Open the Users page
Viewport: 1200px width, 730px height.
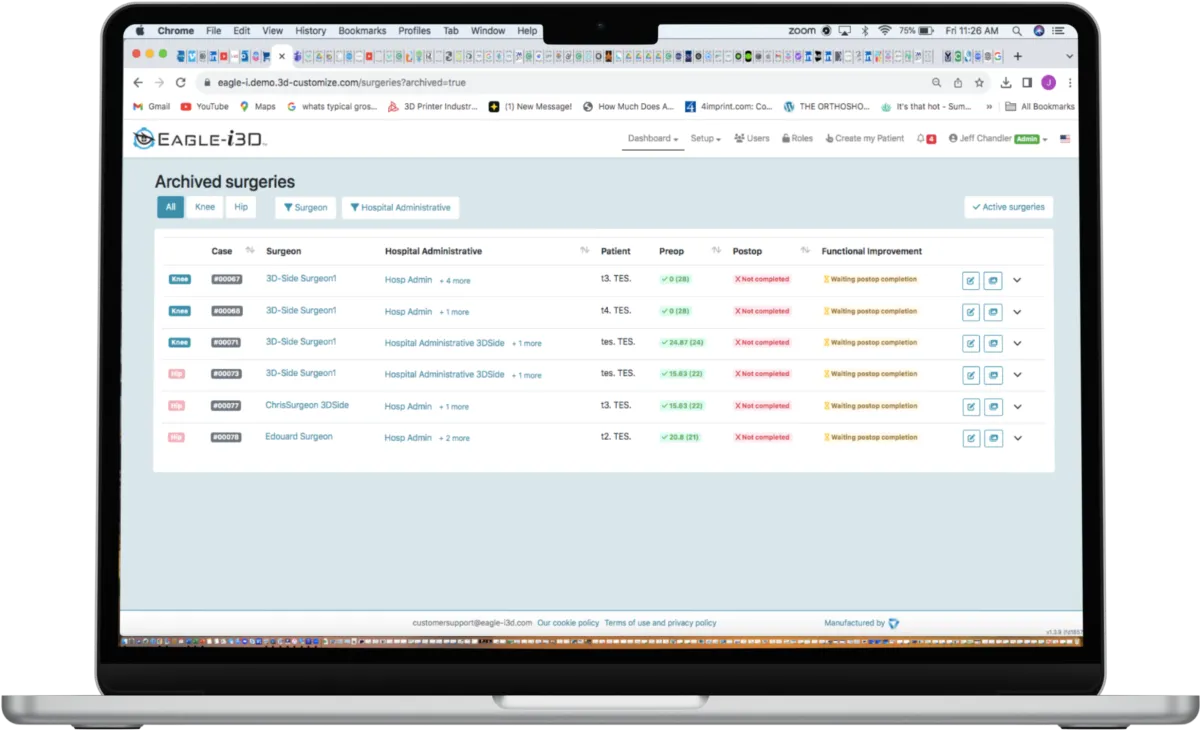pyautogui.click(x=752, y=139)
